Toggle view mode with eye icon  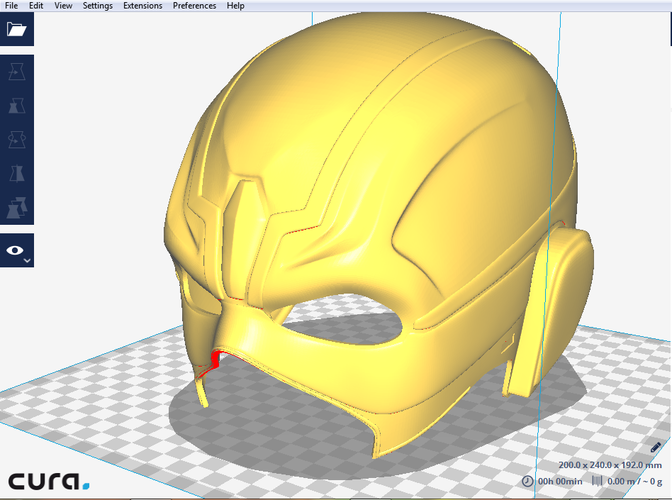[x=15, y=250]
